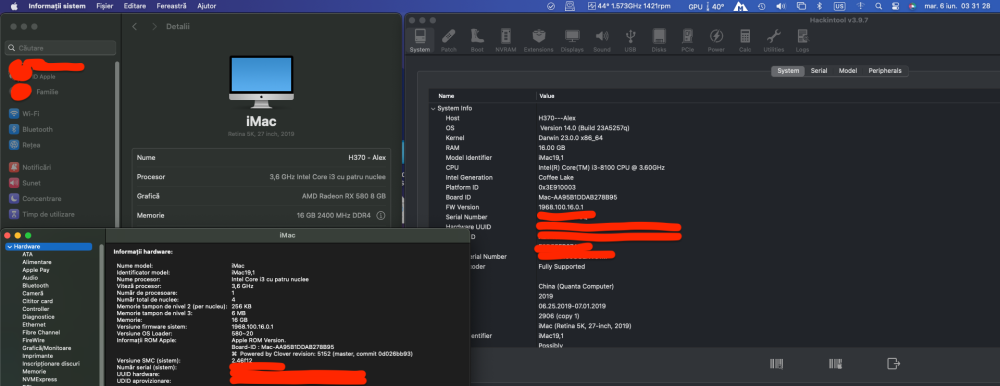Switch to the Model tab in Hackintool
The width and height of the screenshot is (1000, 386).
click(848, 71)
